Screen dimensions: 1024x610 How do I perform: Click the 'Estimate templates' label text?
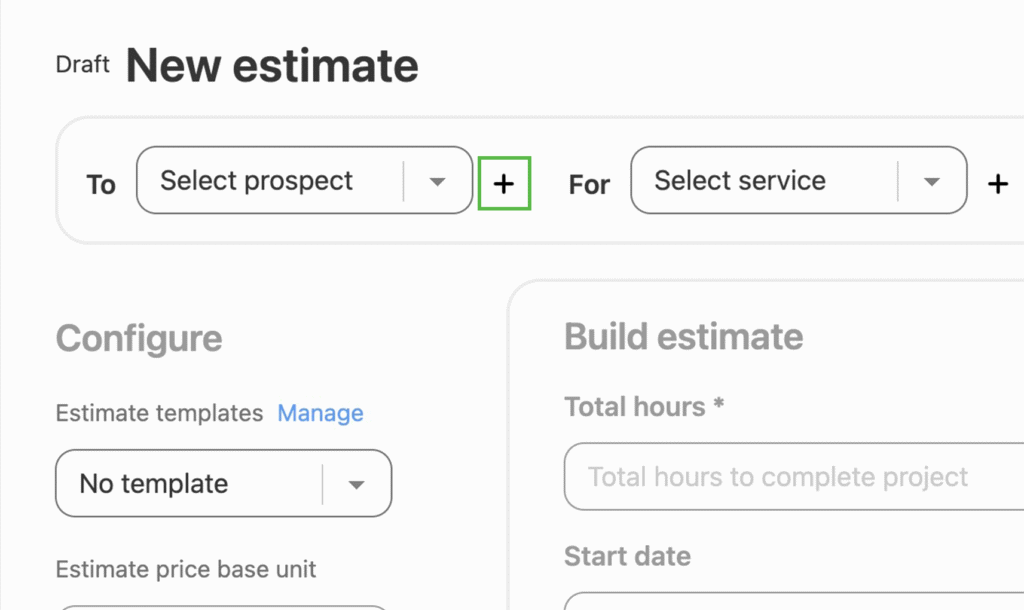159,413
